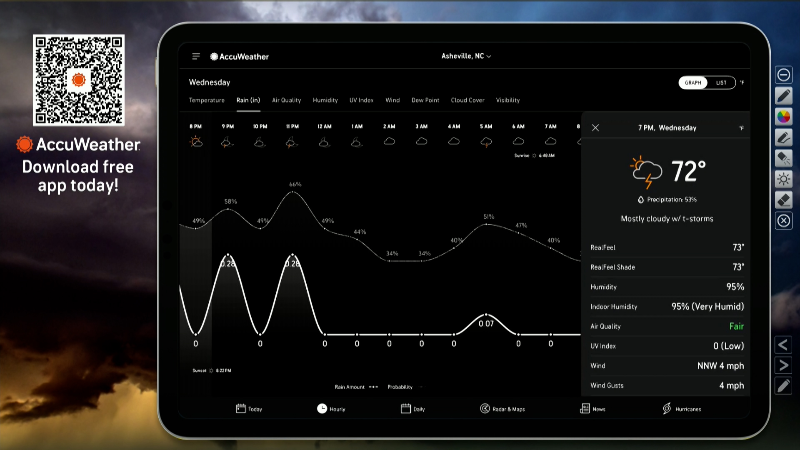Click the AccuWeather QR code
The height and width of the screenshot is (450, 800).
click(79, 80)
